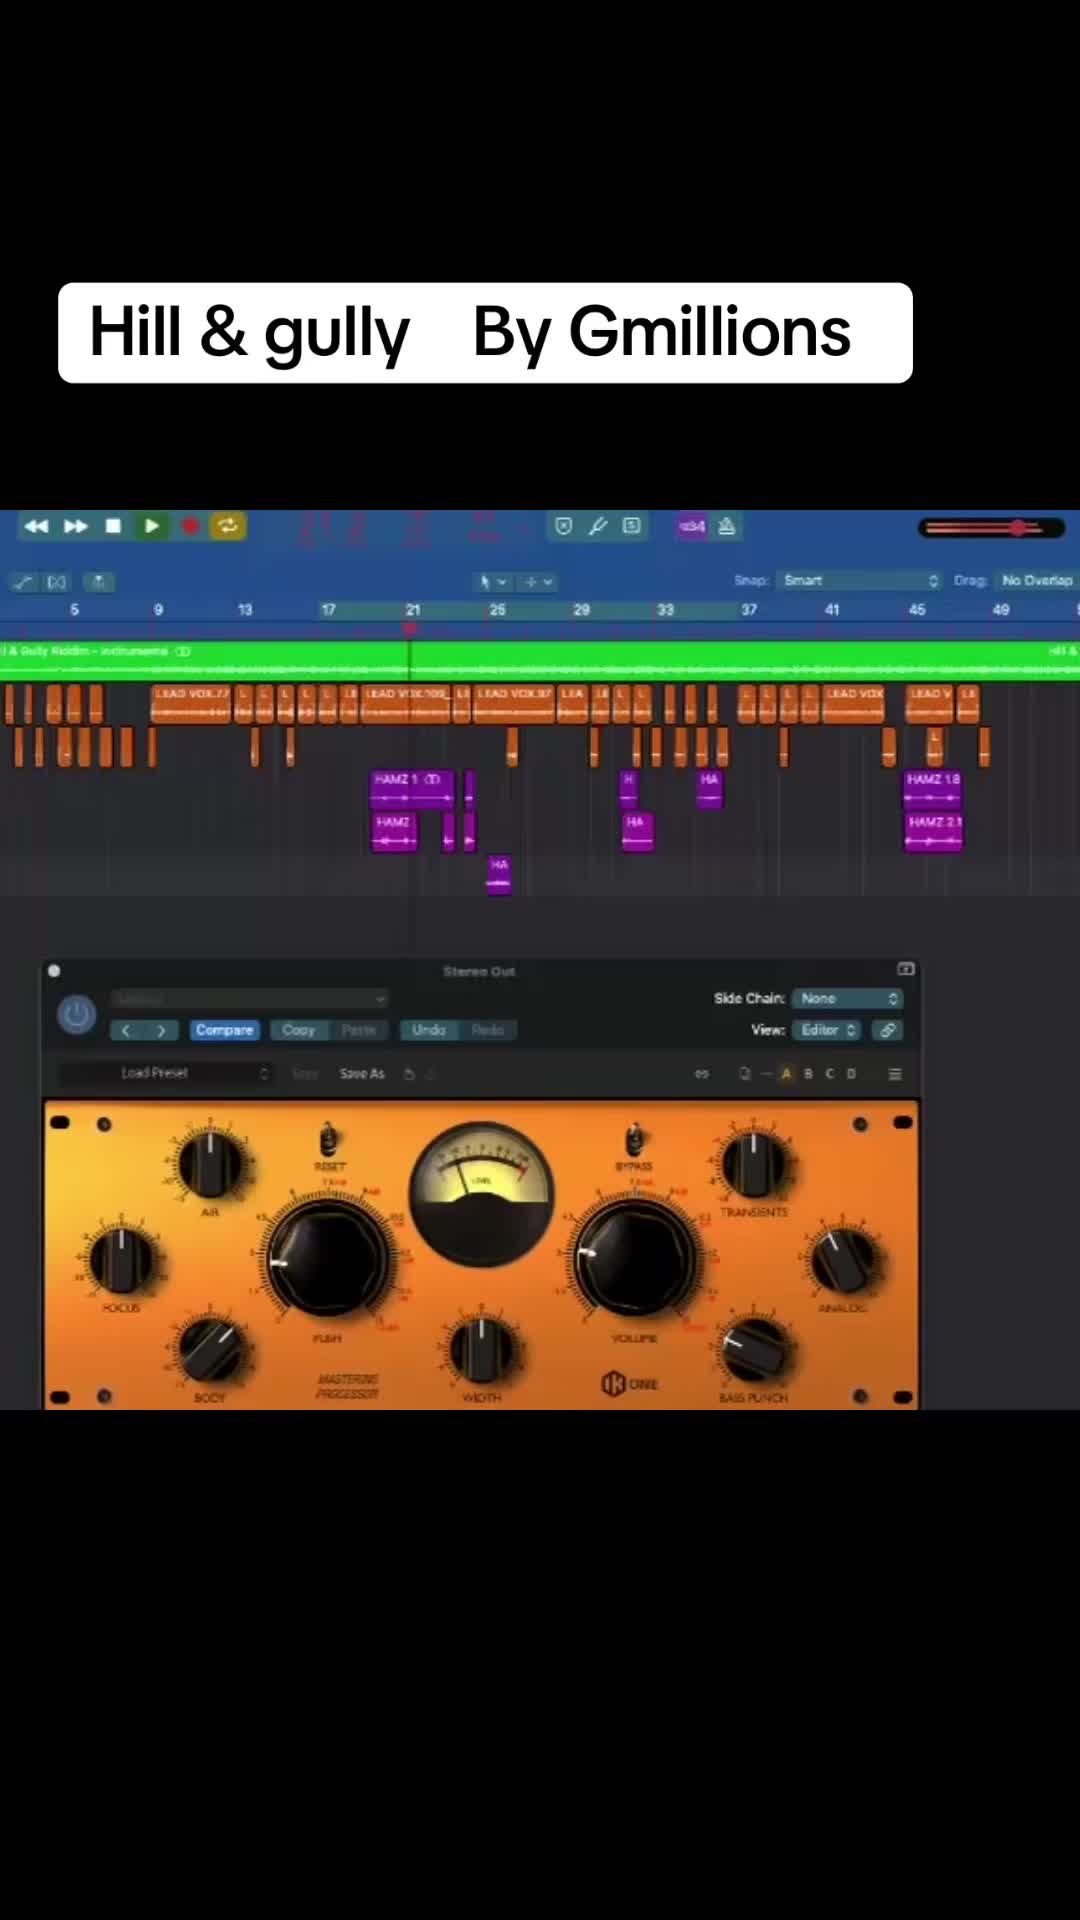
Task: Toggle the automation curve icon
Action: [24, 582]
